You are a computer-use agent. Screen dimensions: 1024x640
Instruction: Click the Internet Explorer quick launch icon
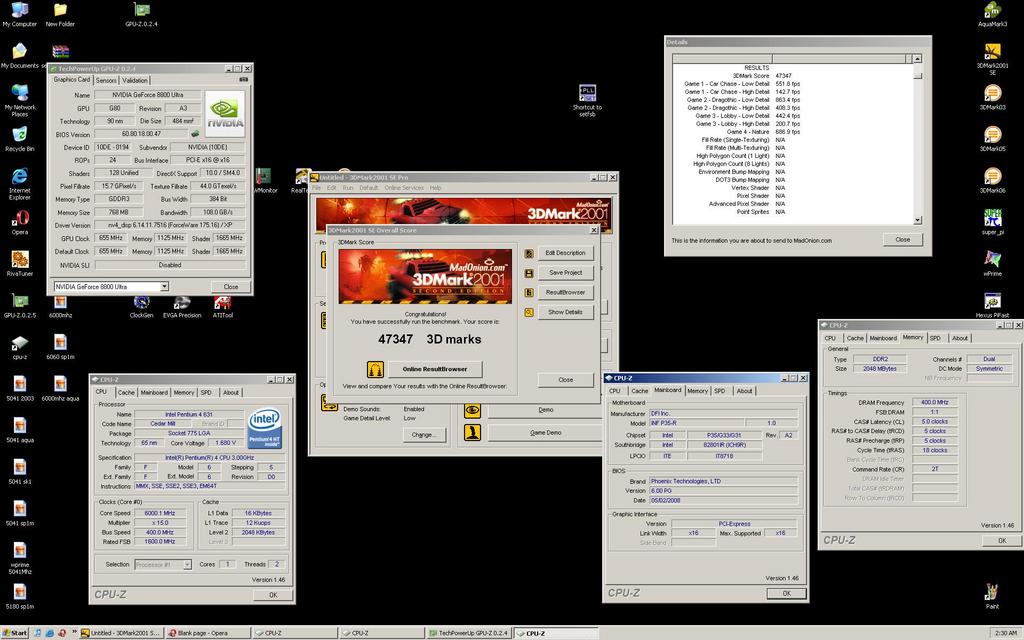click(50, 633)
